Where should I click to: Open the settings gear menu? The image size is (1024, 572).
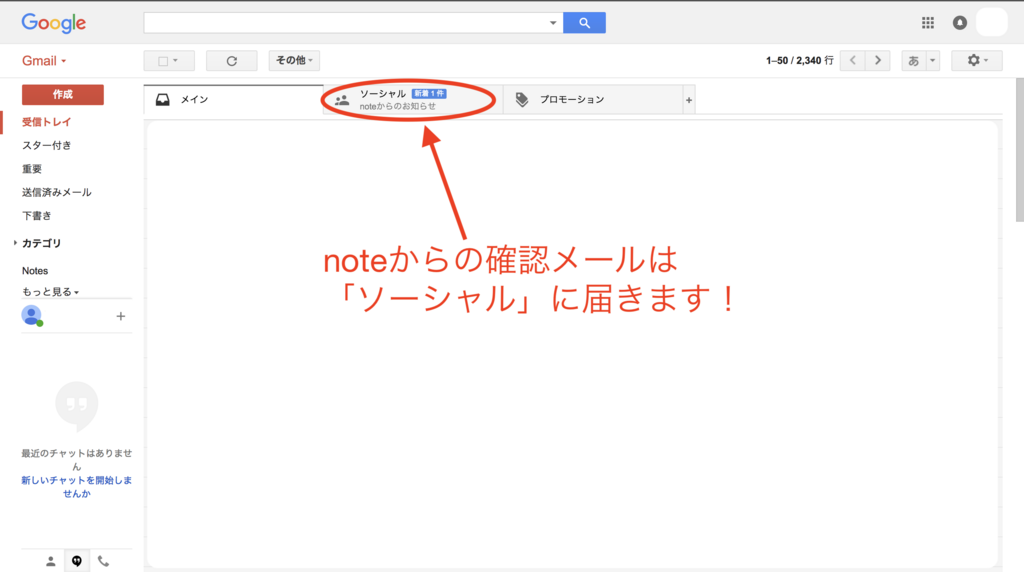976,61
